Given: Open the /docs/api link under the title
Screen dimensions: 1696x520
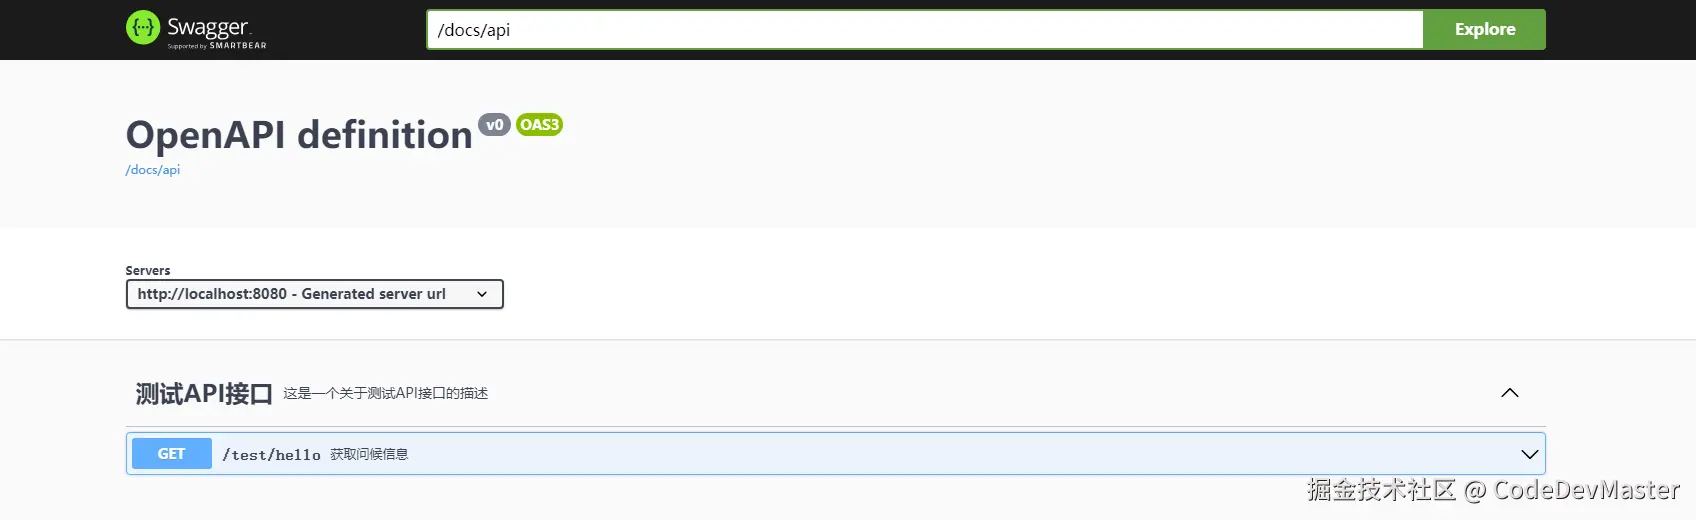Looking at the screenshot, I should [x=153, y=170].
